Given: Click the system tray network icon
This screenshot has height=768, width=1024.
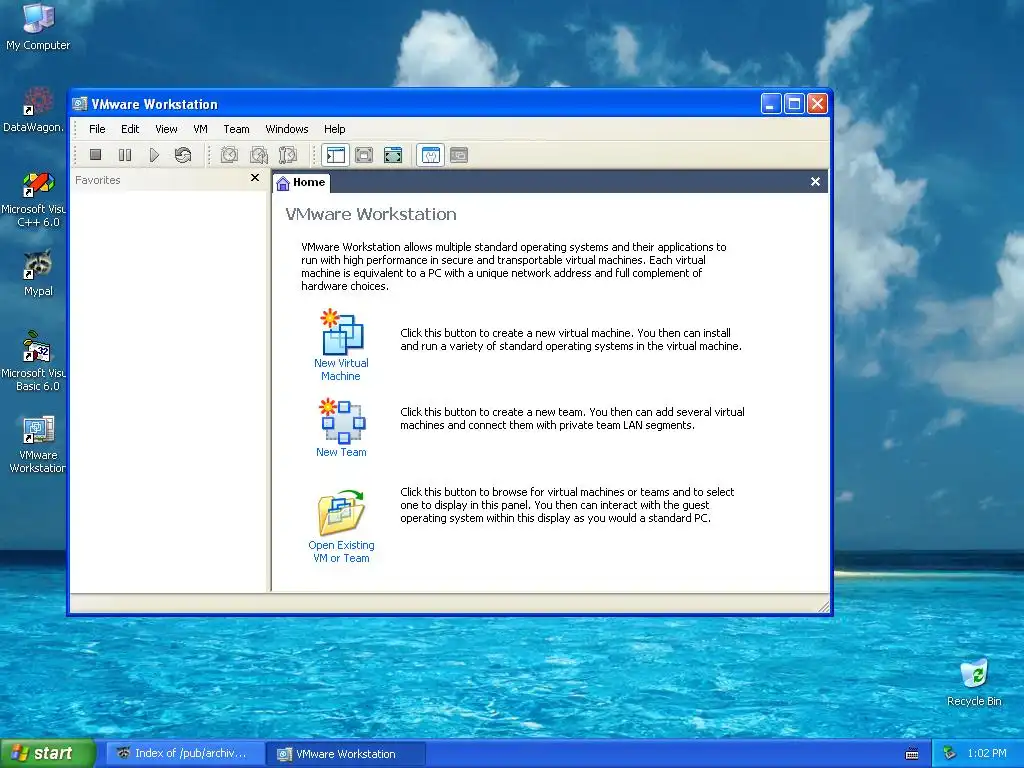Looking at the screenshot, I should click(949, 754).
